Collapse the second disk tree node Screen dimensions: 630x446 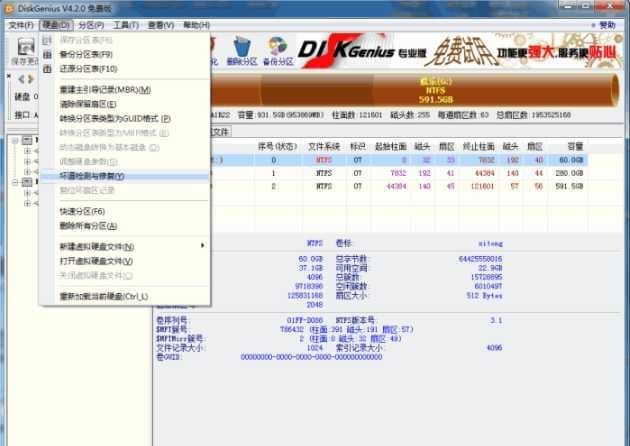coord(15,182)
